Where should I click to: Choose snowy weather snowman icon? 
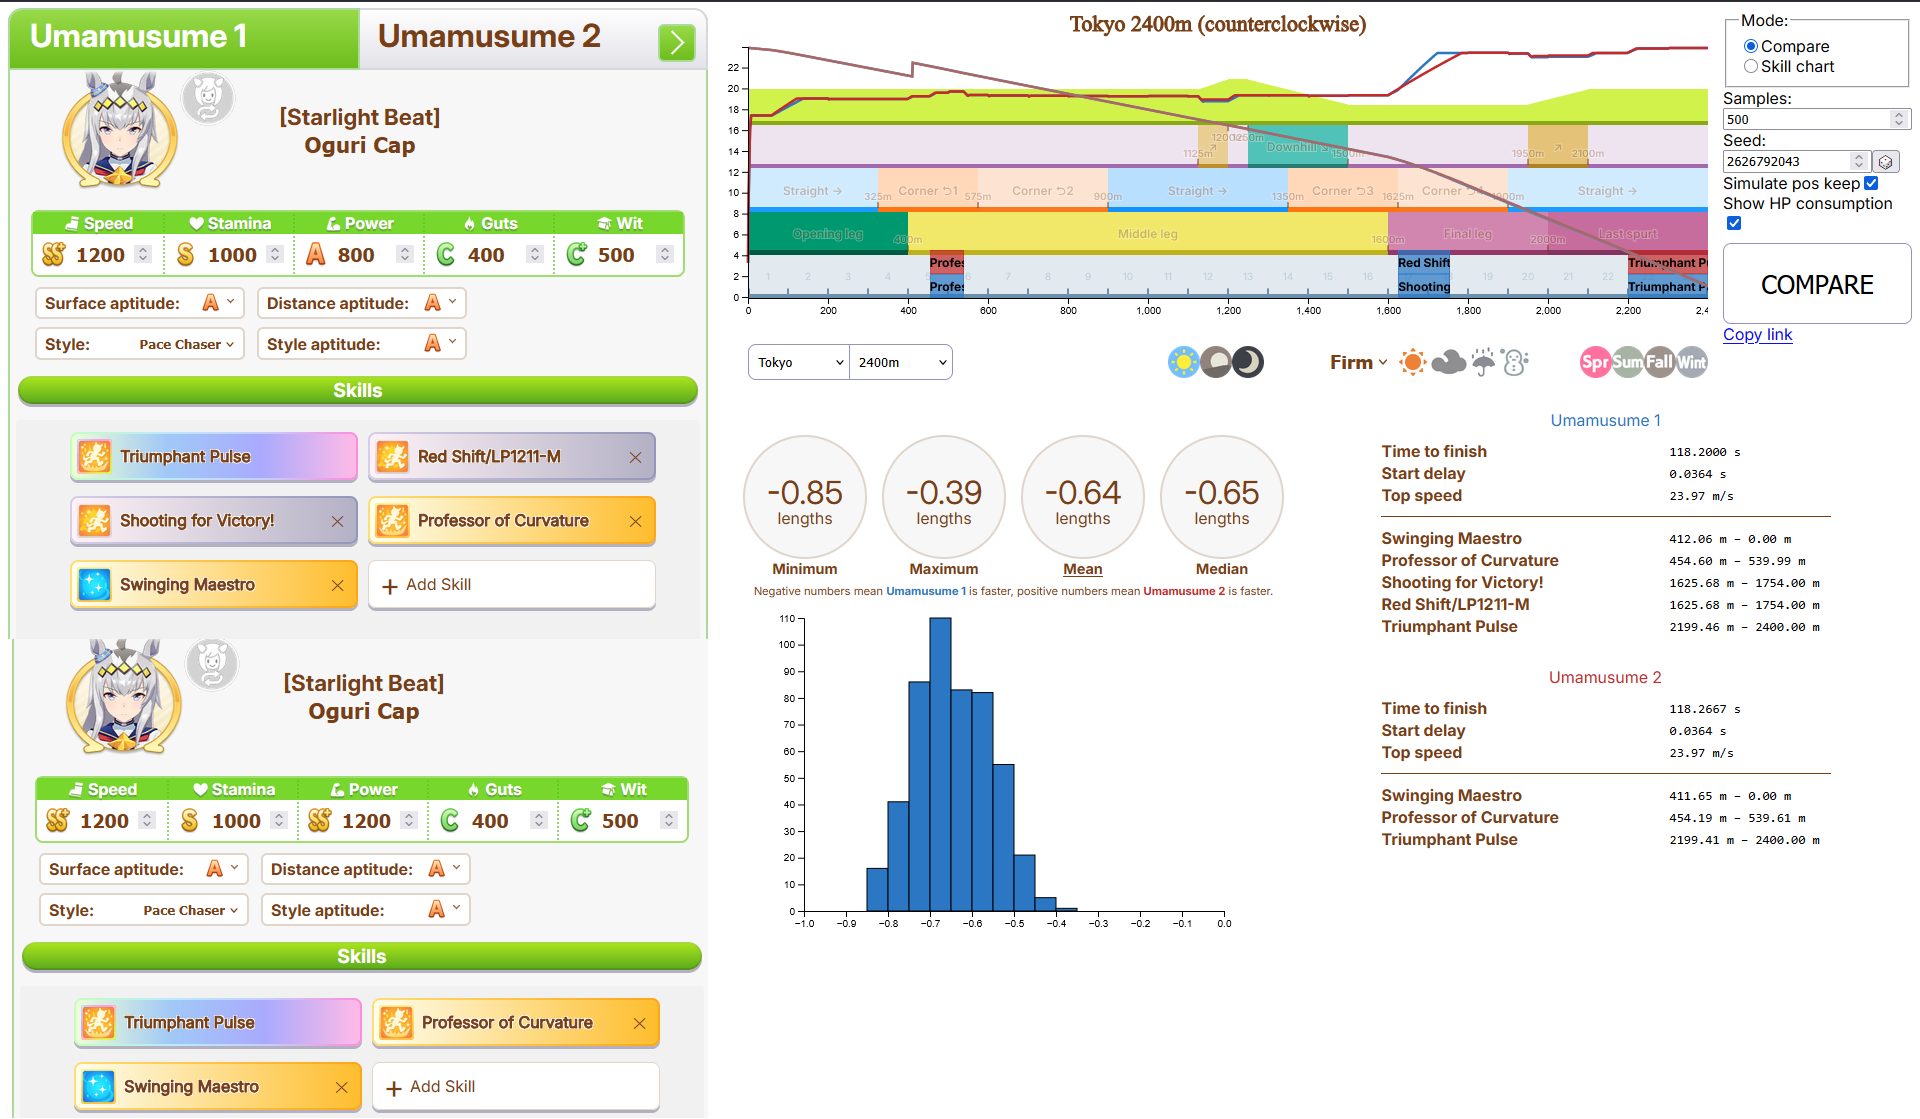[1515, 362]
